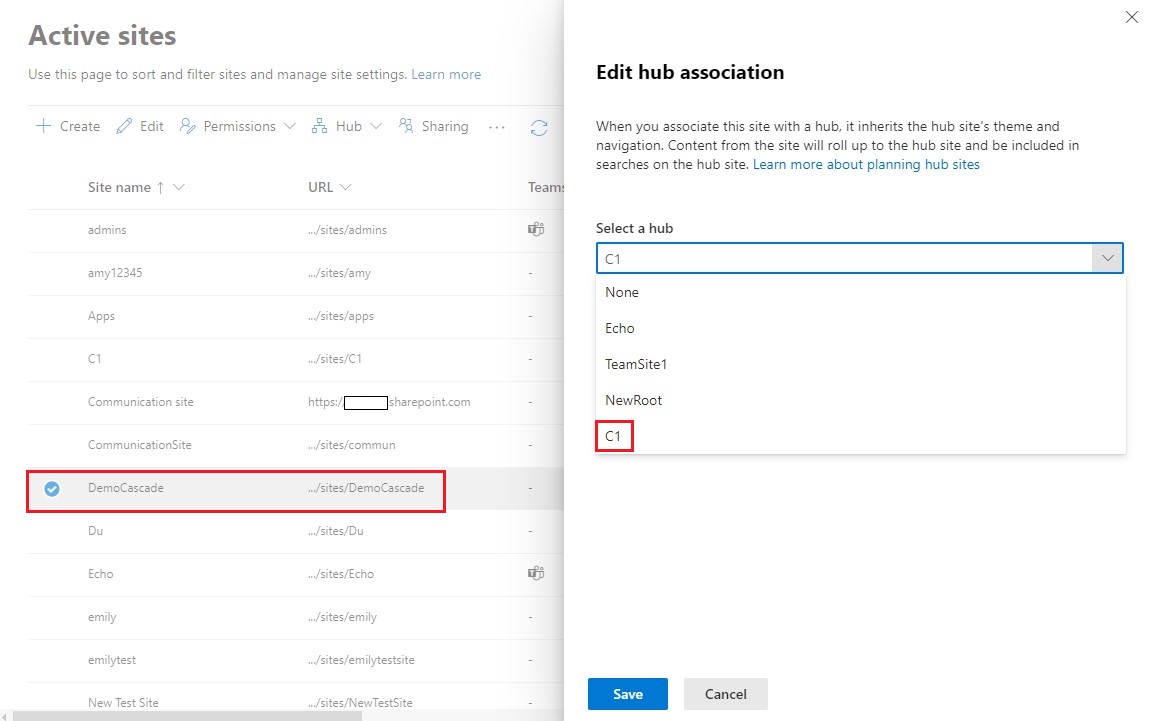Click the Sharing icon
The height and width of the screenshot is (721, 1153).
click(x=406, y=126)
